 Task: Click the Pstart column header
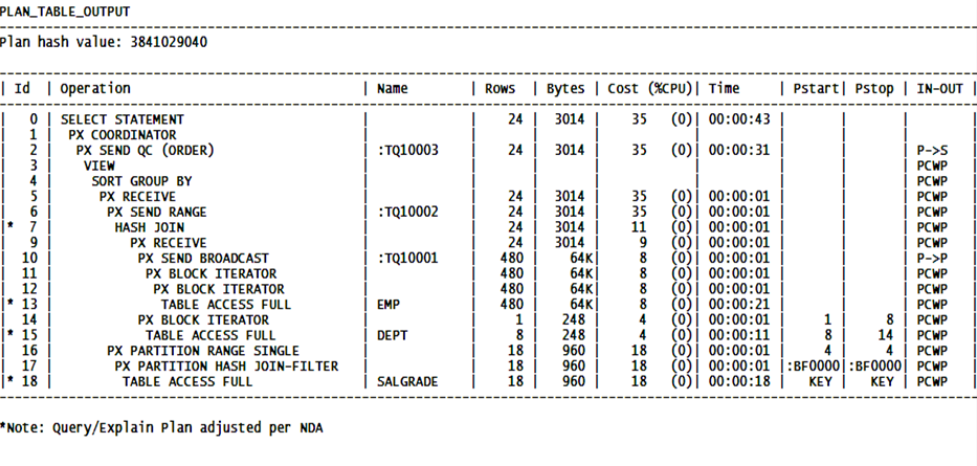point(816,88)
